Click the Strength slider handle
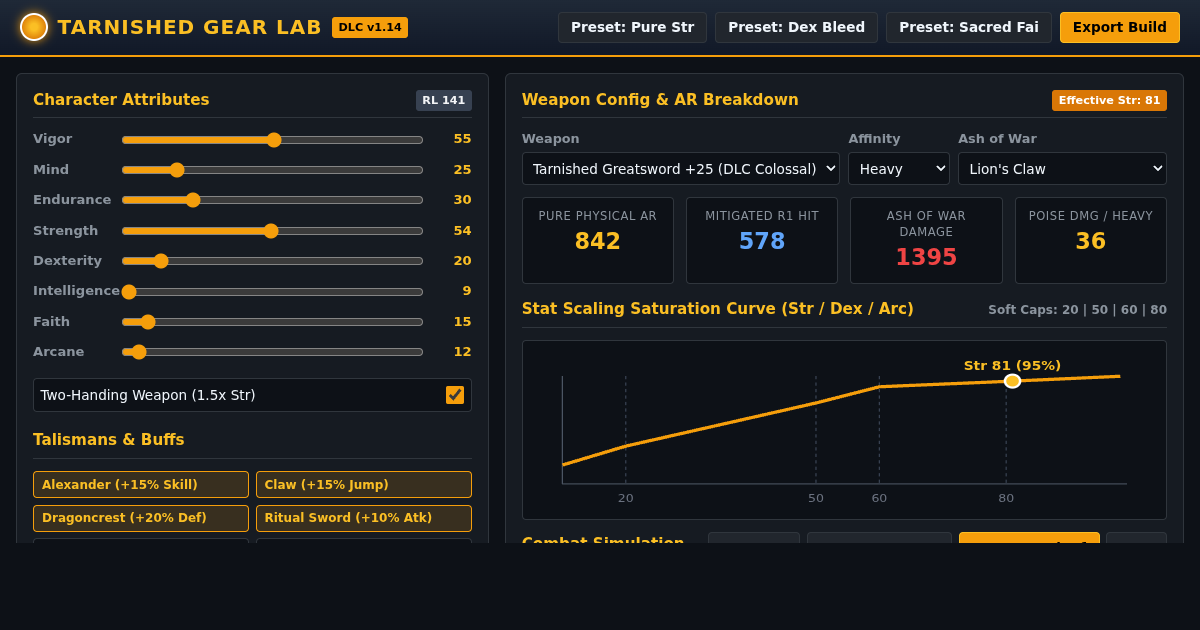This screenshot has width=1200, height=630. point(271,231)
